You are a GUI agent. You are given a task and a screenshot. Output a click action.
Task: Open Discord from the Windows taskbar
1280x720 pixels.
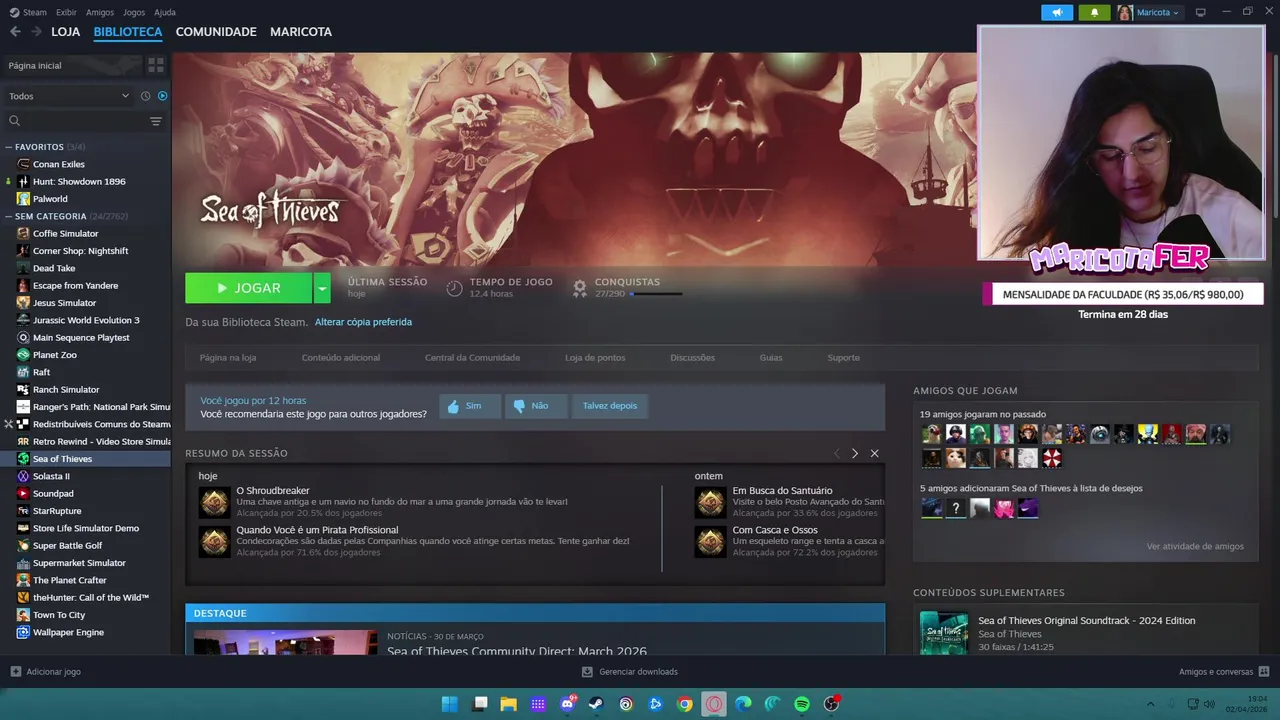[568, 704]
